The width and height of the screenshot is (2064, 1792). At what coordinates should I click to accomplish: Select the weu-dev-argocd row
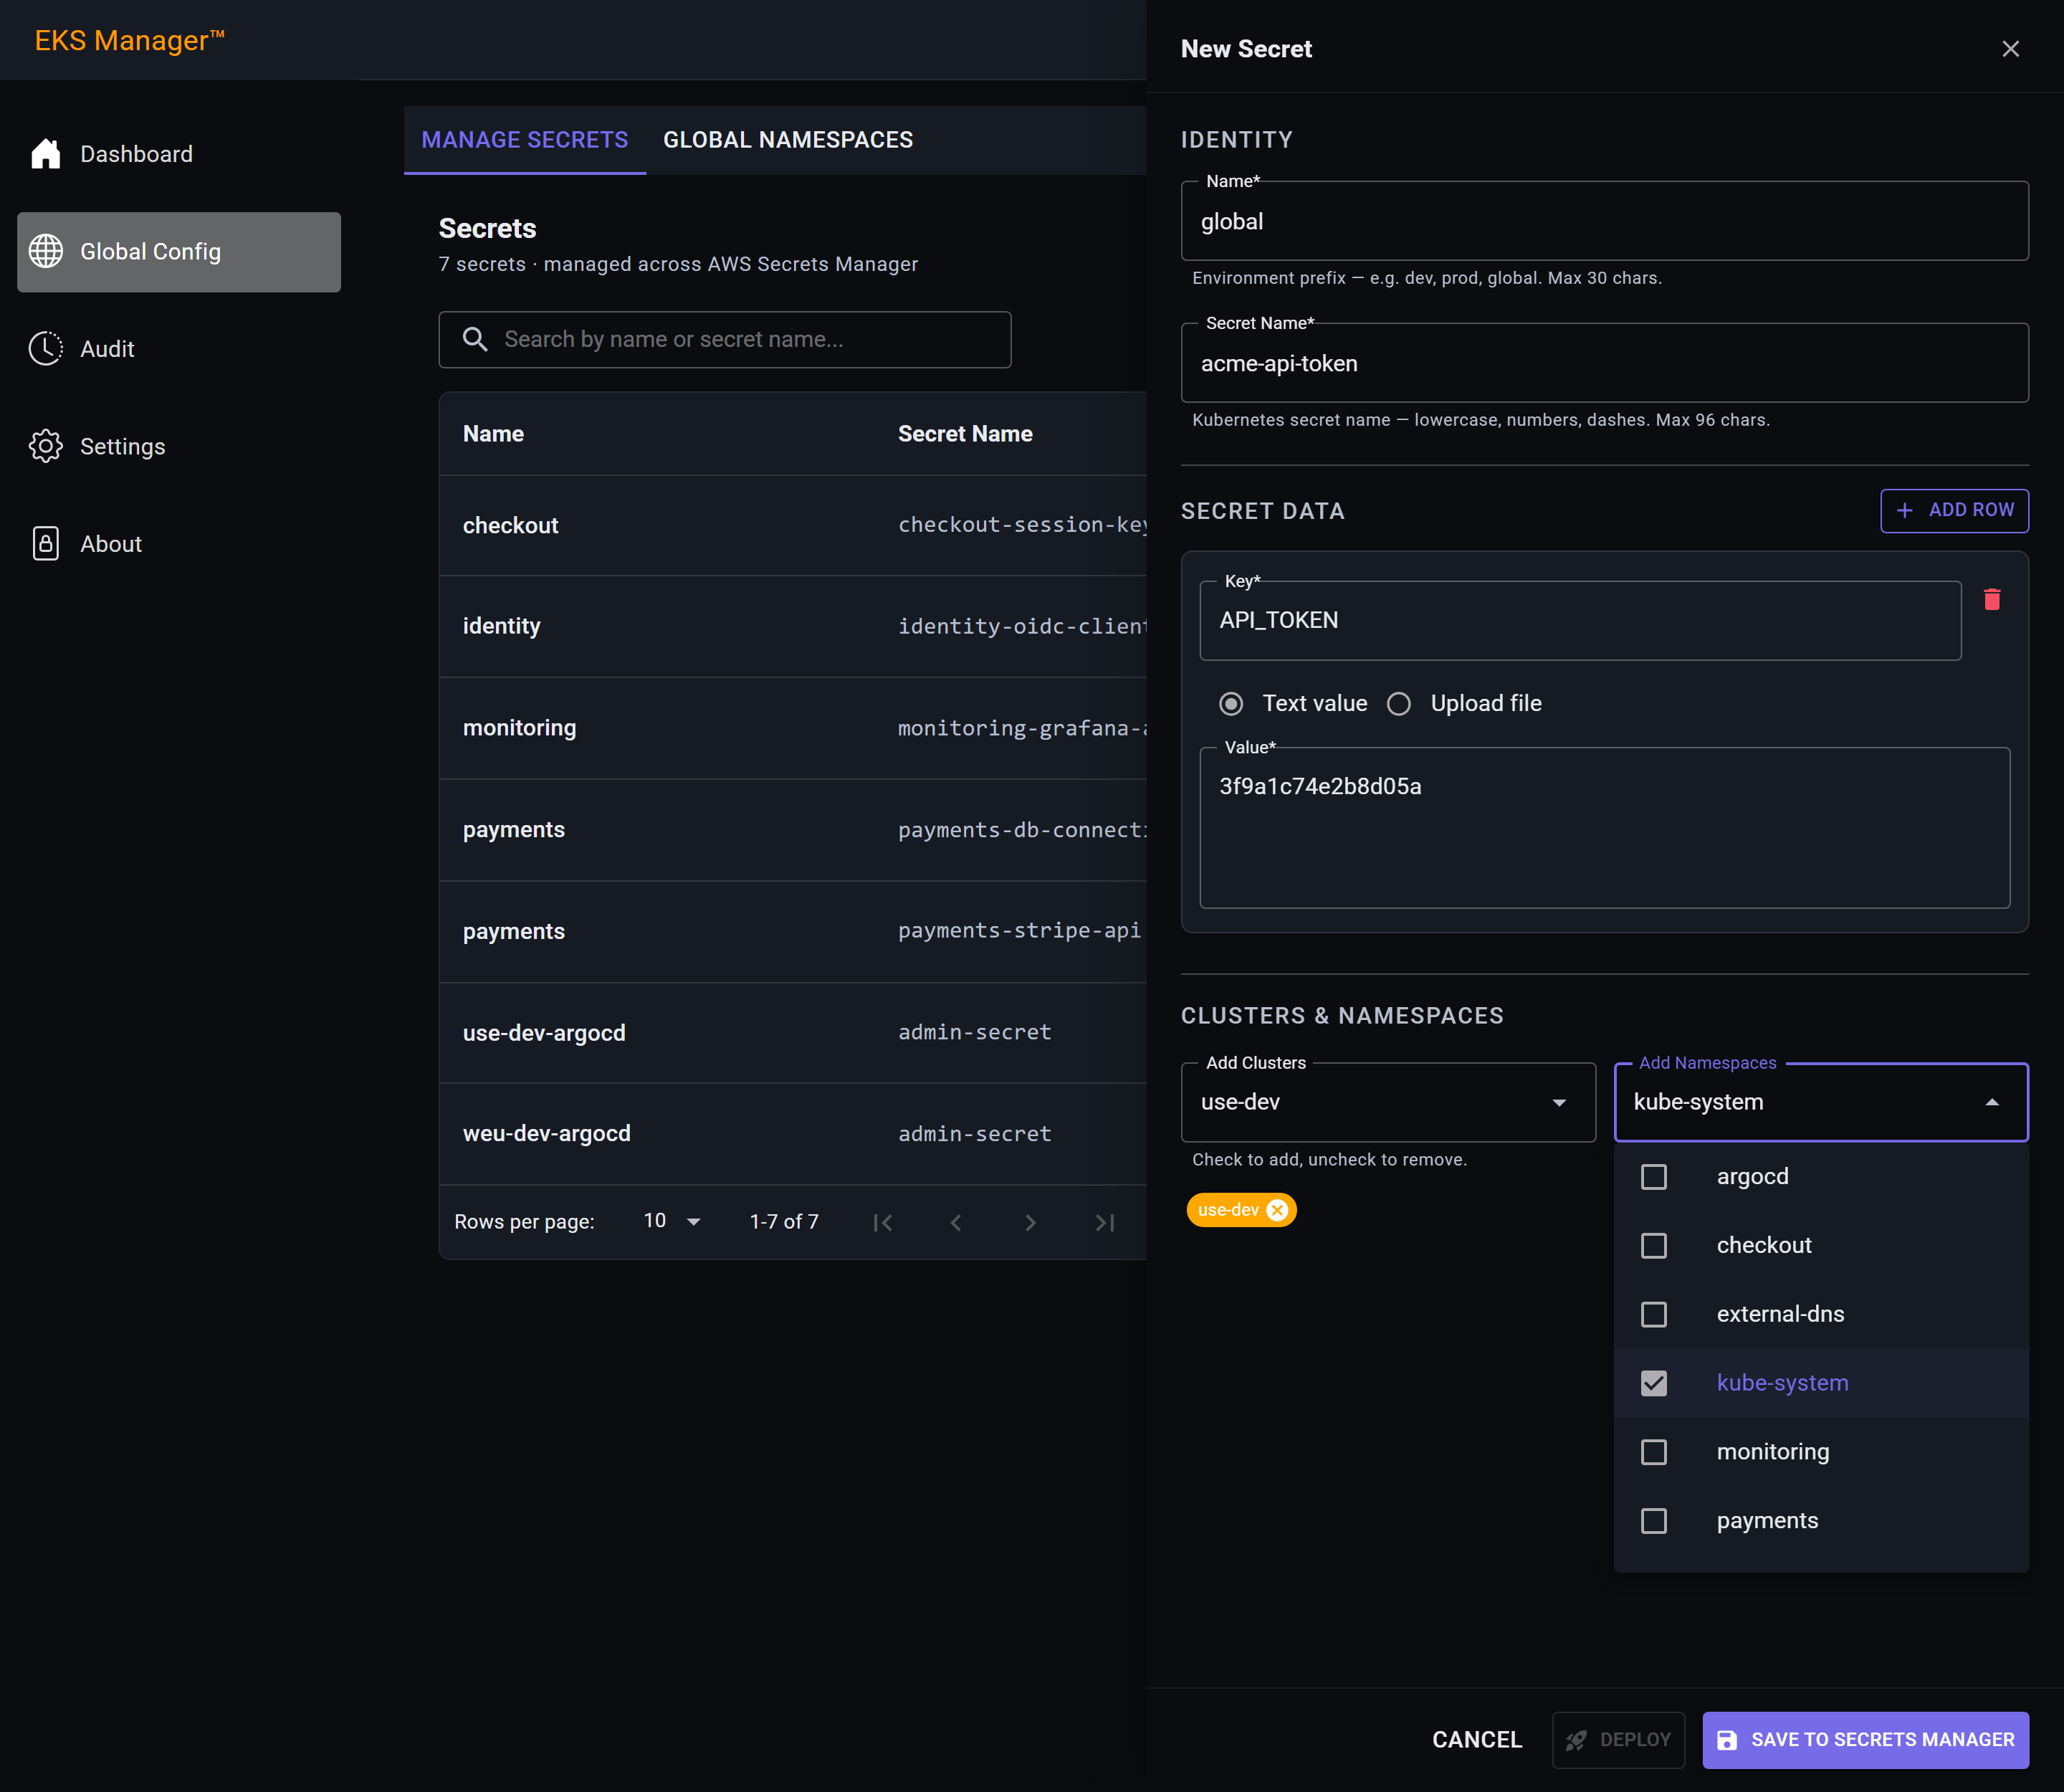coord(793,1135)
